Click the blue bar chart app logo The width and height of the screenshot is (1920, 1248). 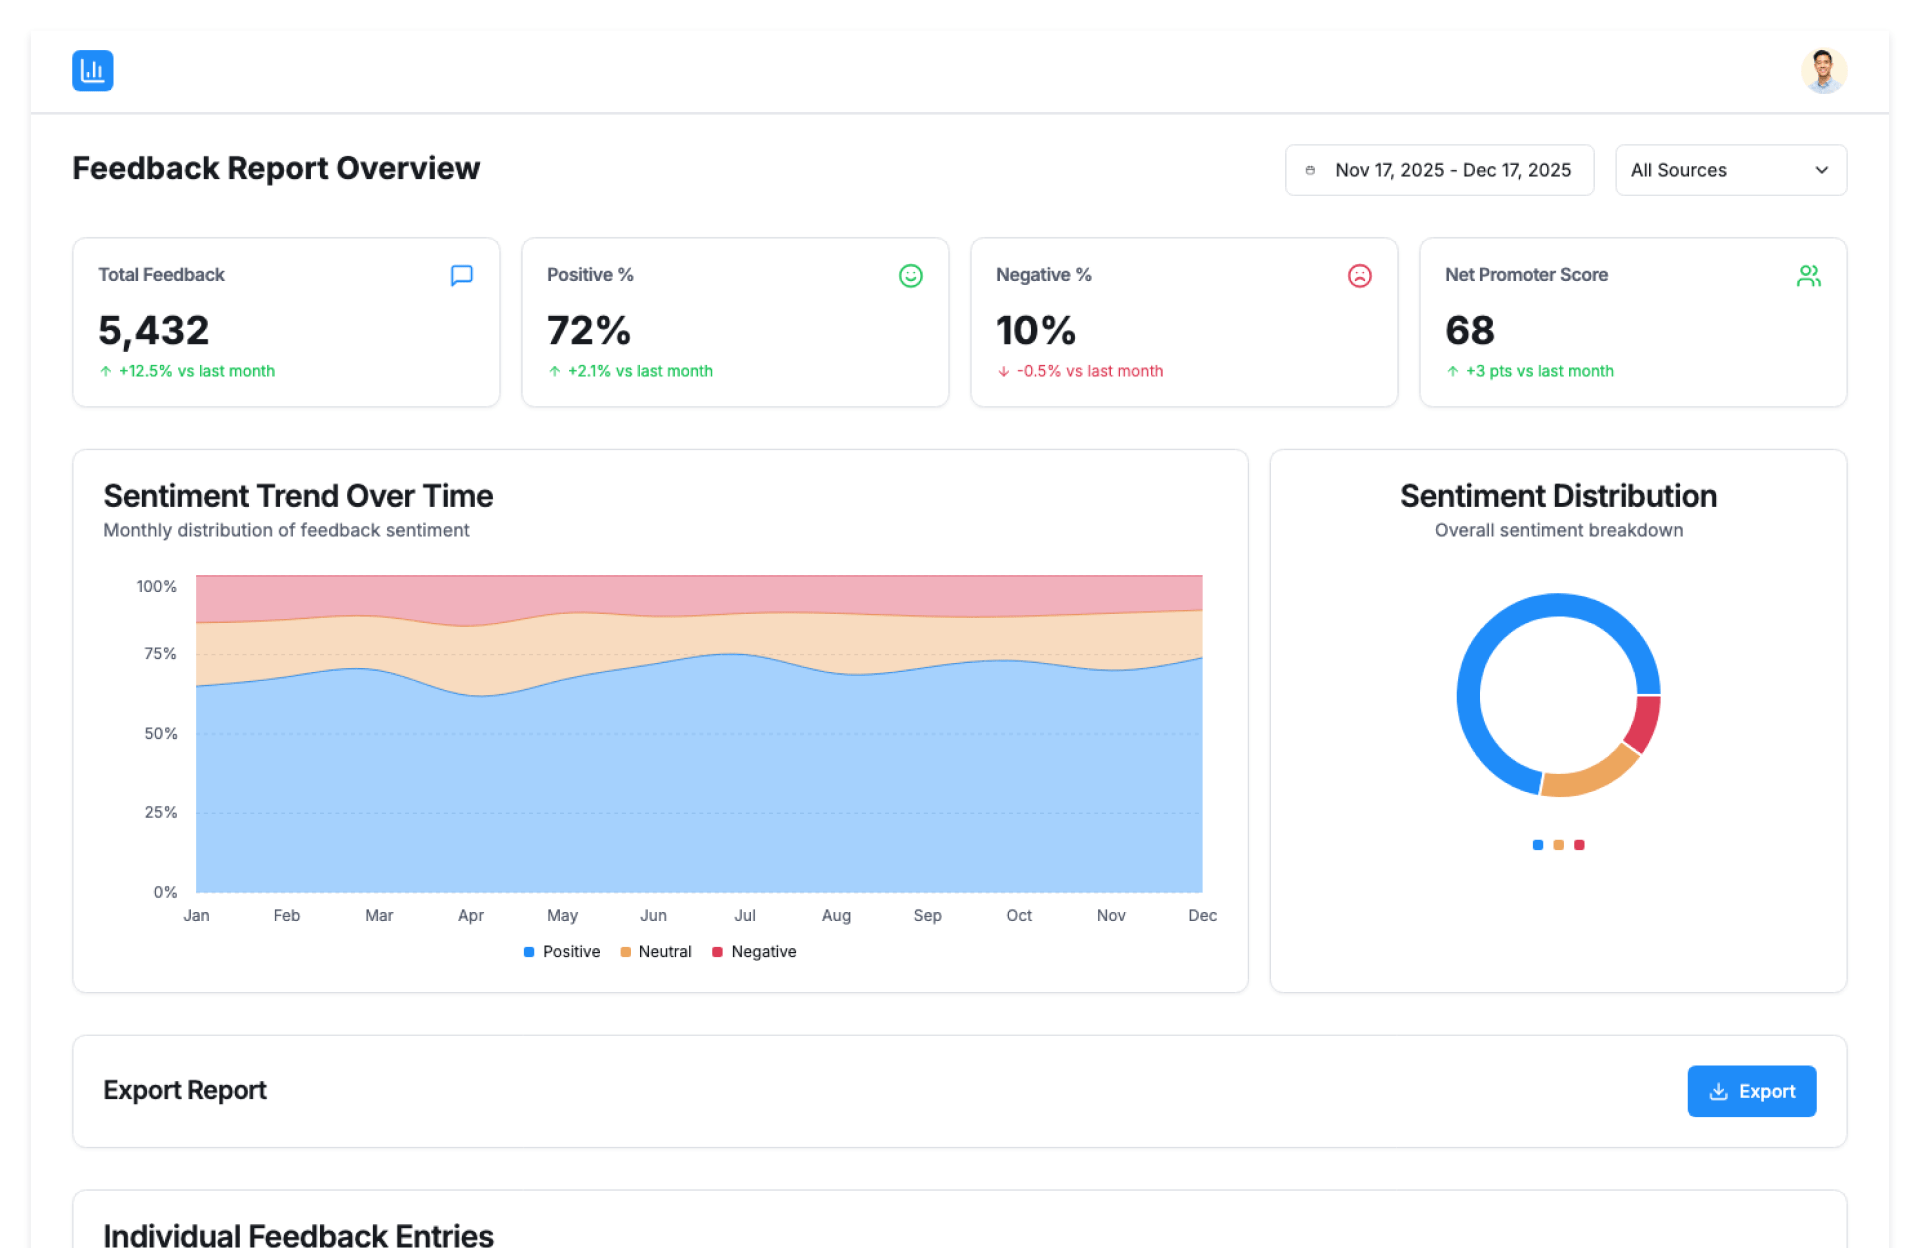pyautogui.click(x=92, y=71)
